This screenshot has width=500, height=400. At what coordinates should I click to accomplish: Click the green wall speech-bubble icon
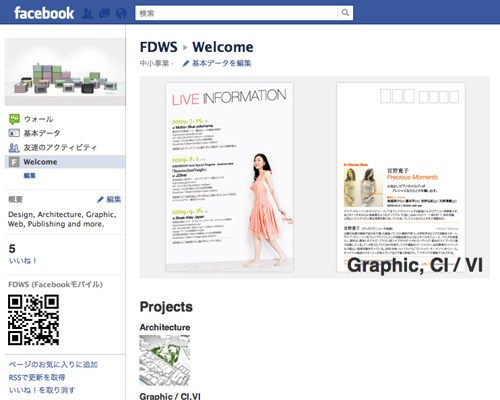pos(14,119)
